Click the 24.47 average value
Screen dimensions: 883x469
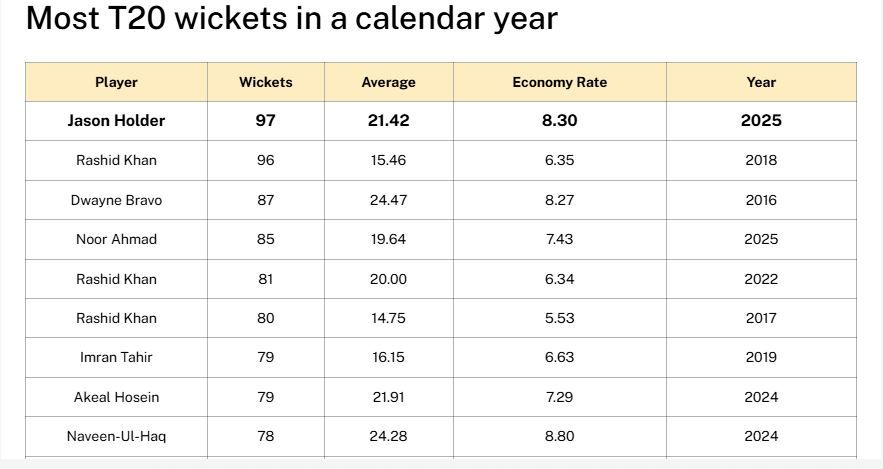click(388, 200)
